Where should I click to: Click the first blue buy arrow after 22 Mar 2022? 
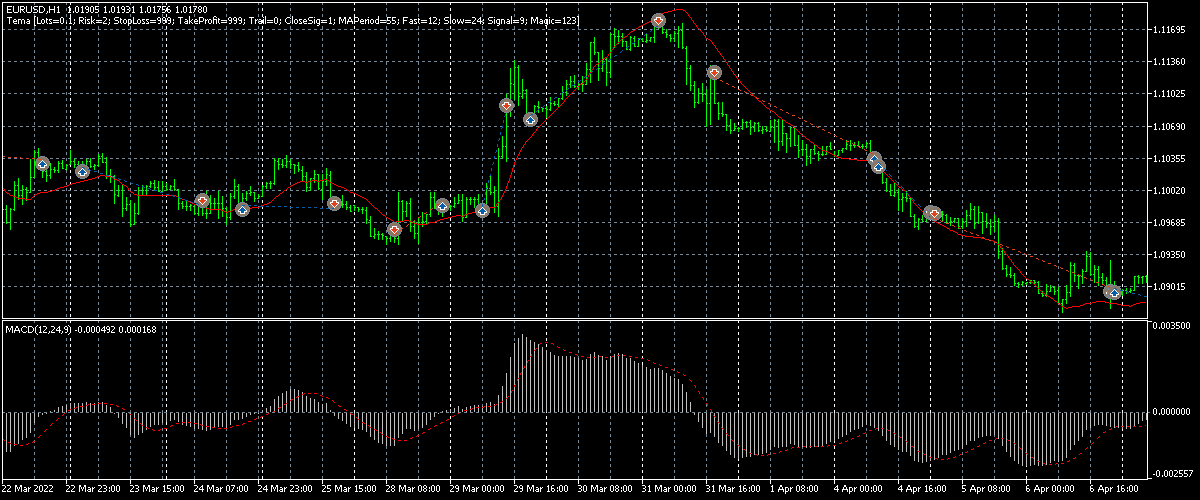click(x=42, y=163)
